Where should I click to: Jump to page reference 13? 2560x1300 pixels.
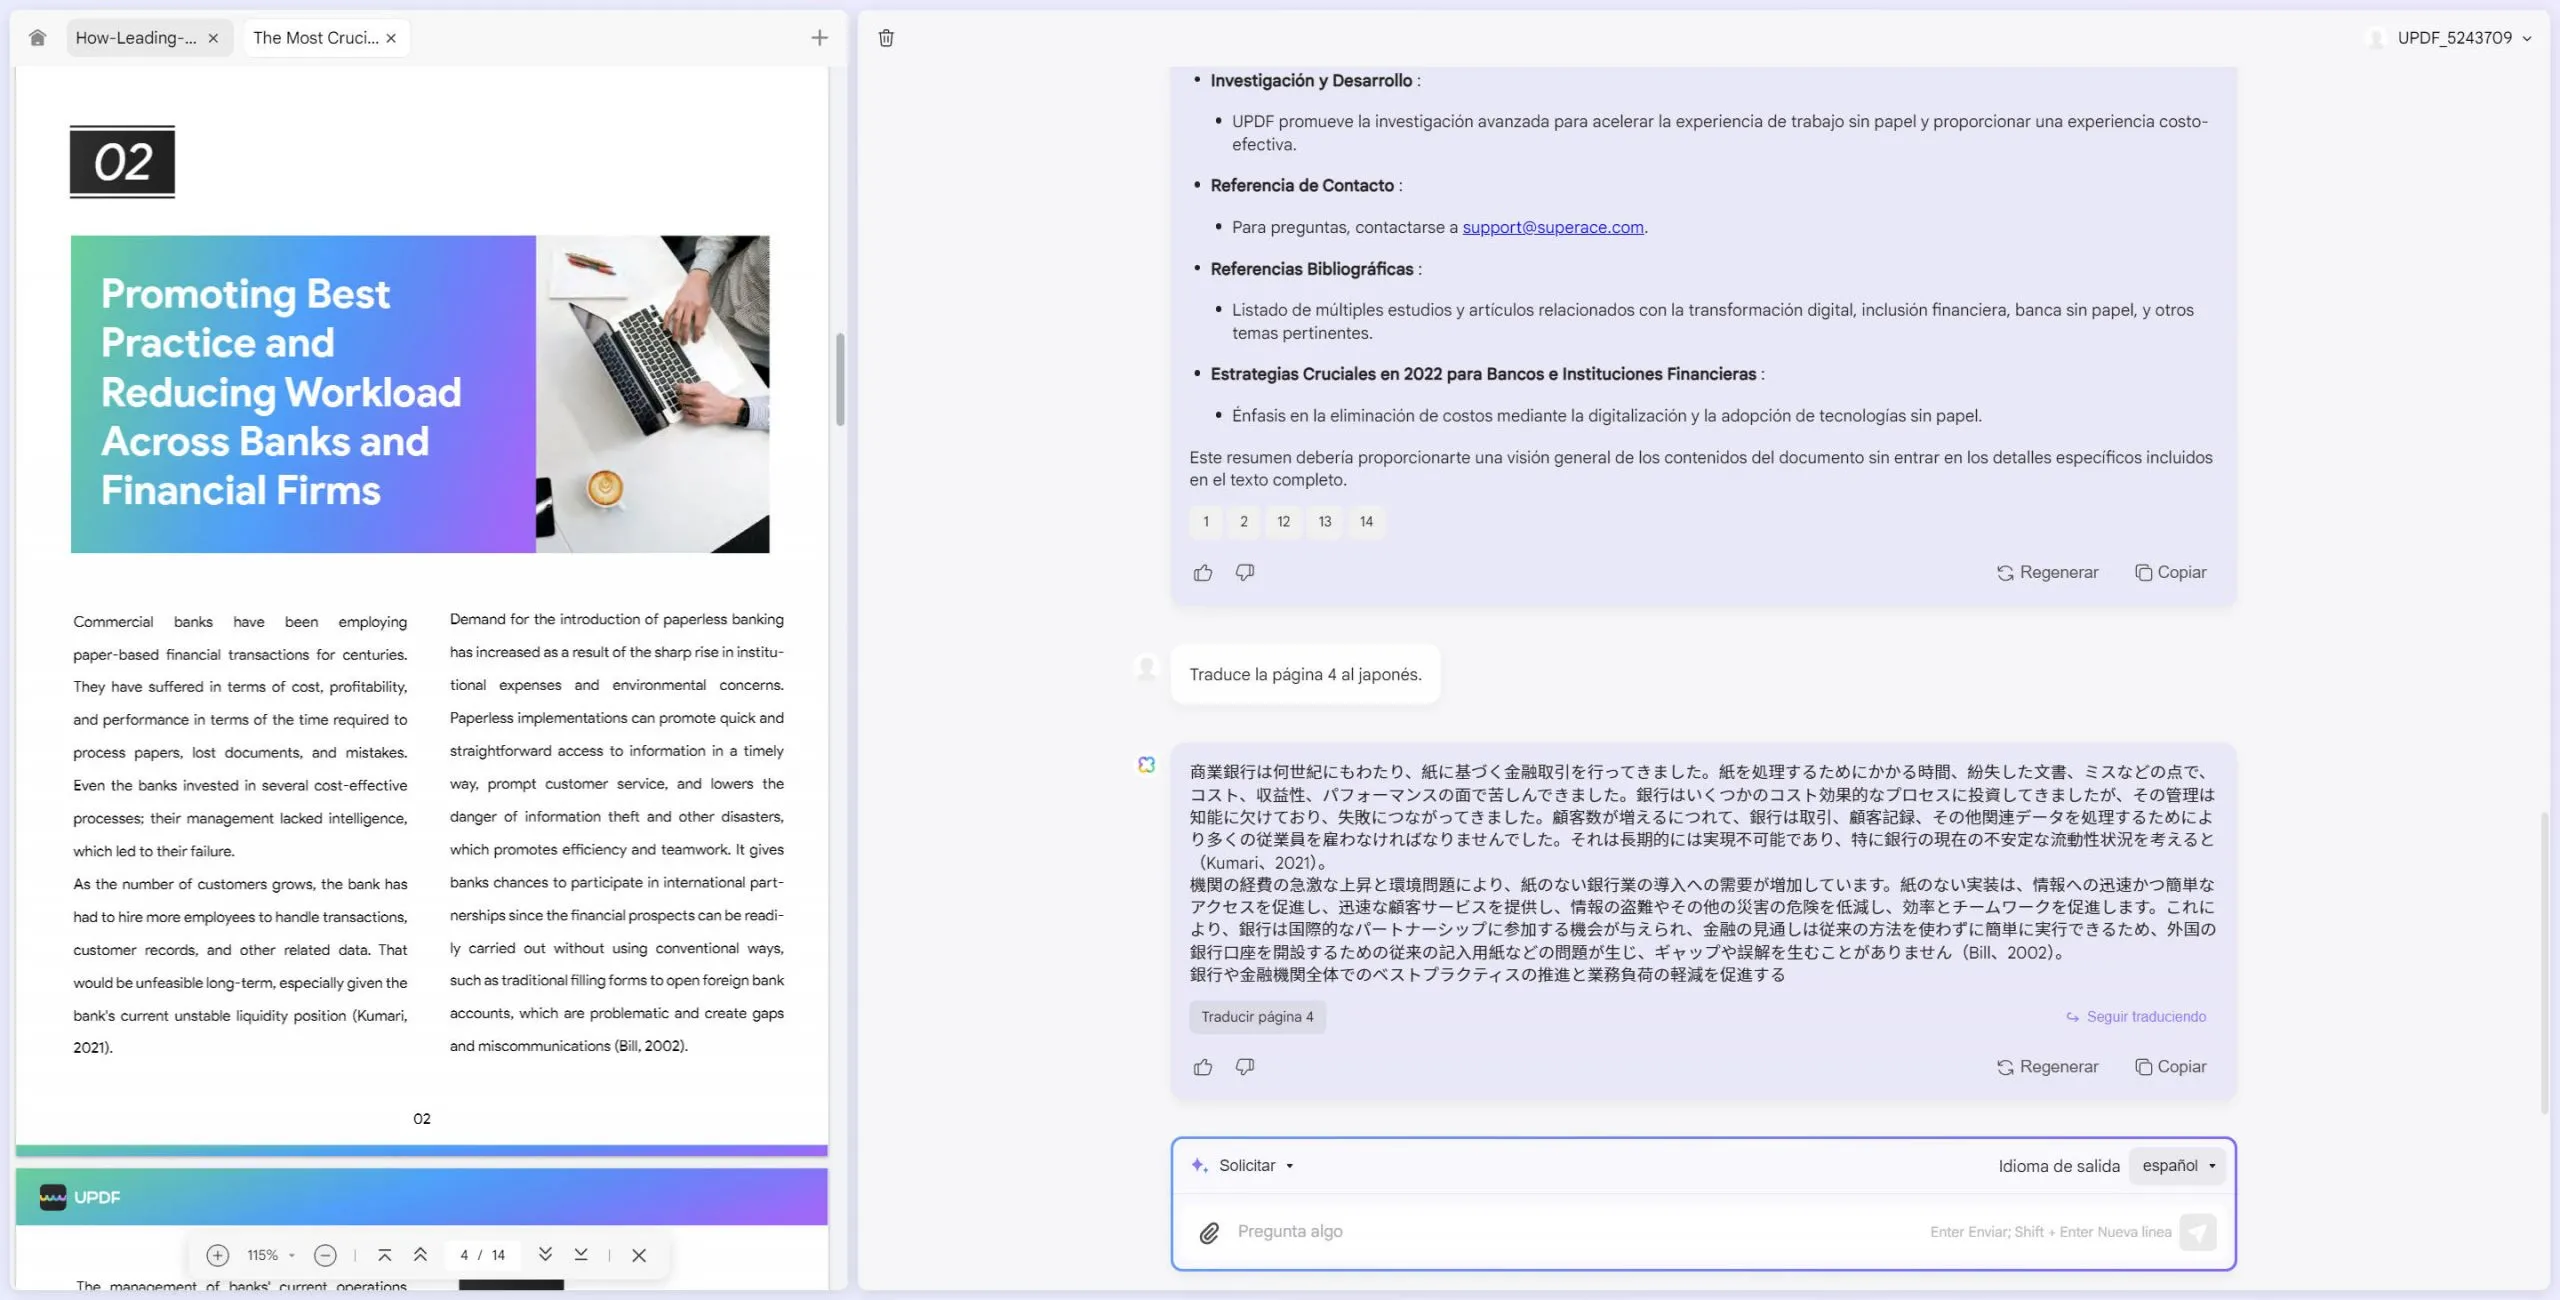(1324, 521)
